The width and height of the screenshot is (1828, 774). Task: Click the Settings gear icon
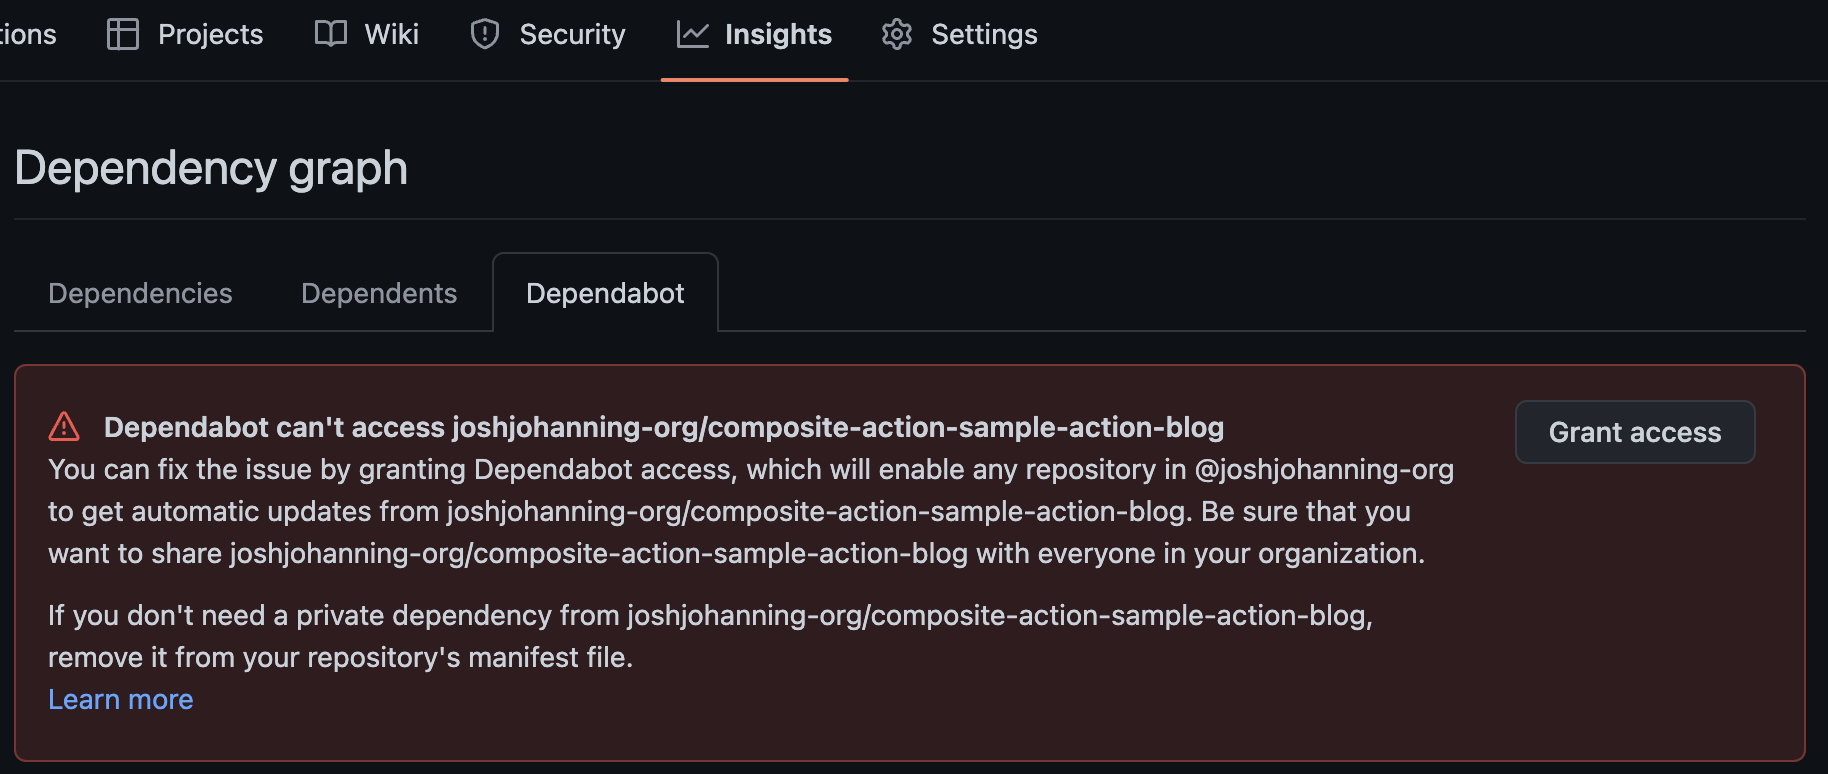coord(897,34)
